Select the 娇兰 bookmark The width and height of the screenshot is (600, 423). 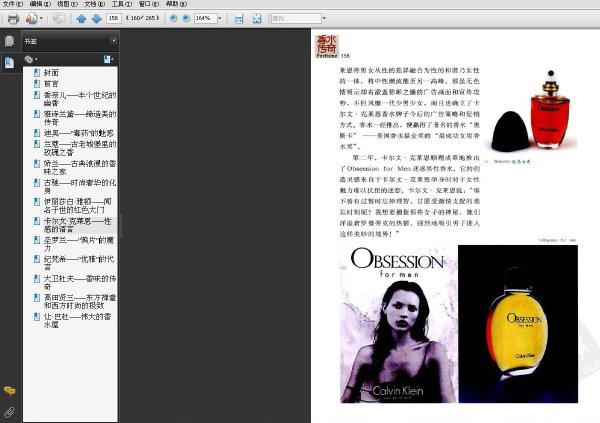pyautogui.click(x=80, y=167)
